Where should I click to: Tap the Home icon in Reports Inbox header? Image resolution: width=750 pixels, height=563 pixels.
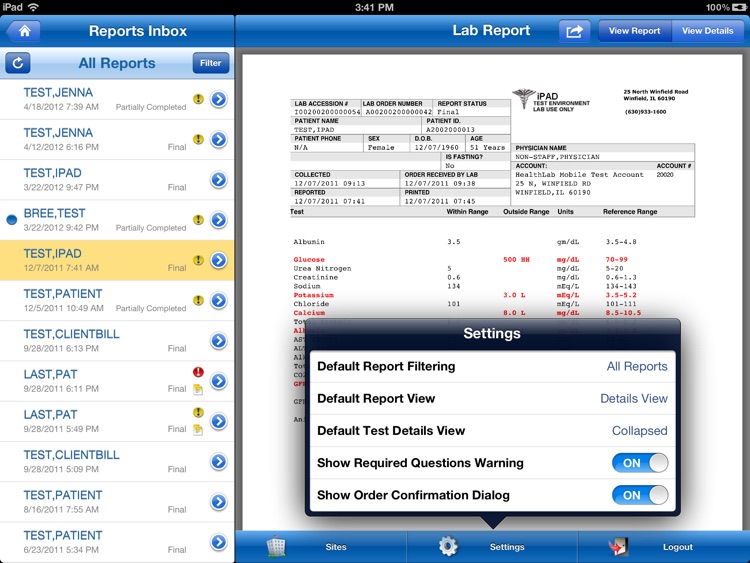(x=23, y=31)
